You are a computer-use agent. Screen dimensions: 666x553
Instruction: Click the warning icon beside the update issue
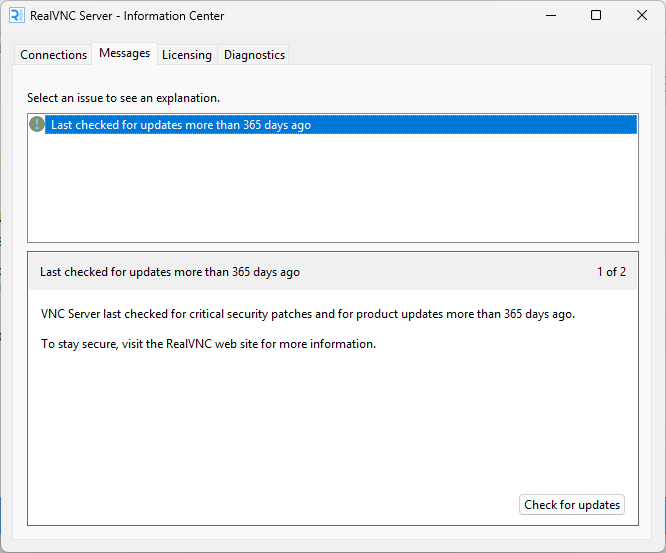[x=37, y=124]
